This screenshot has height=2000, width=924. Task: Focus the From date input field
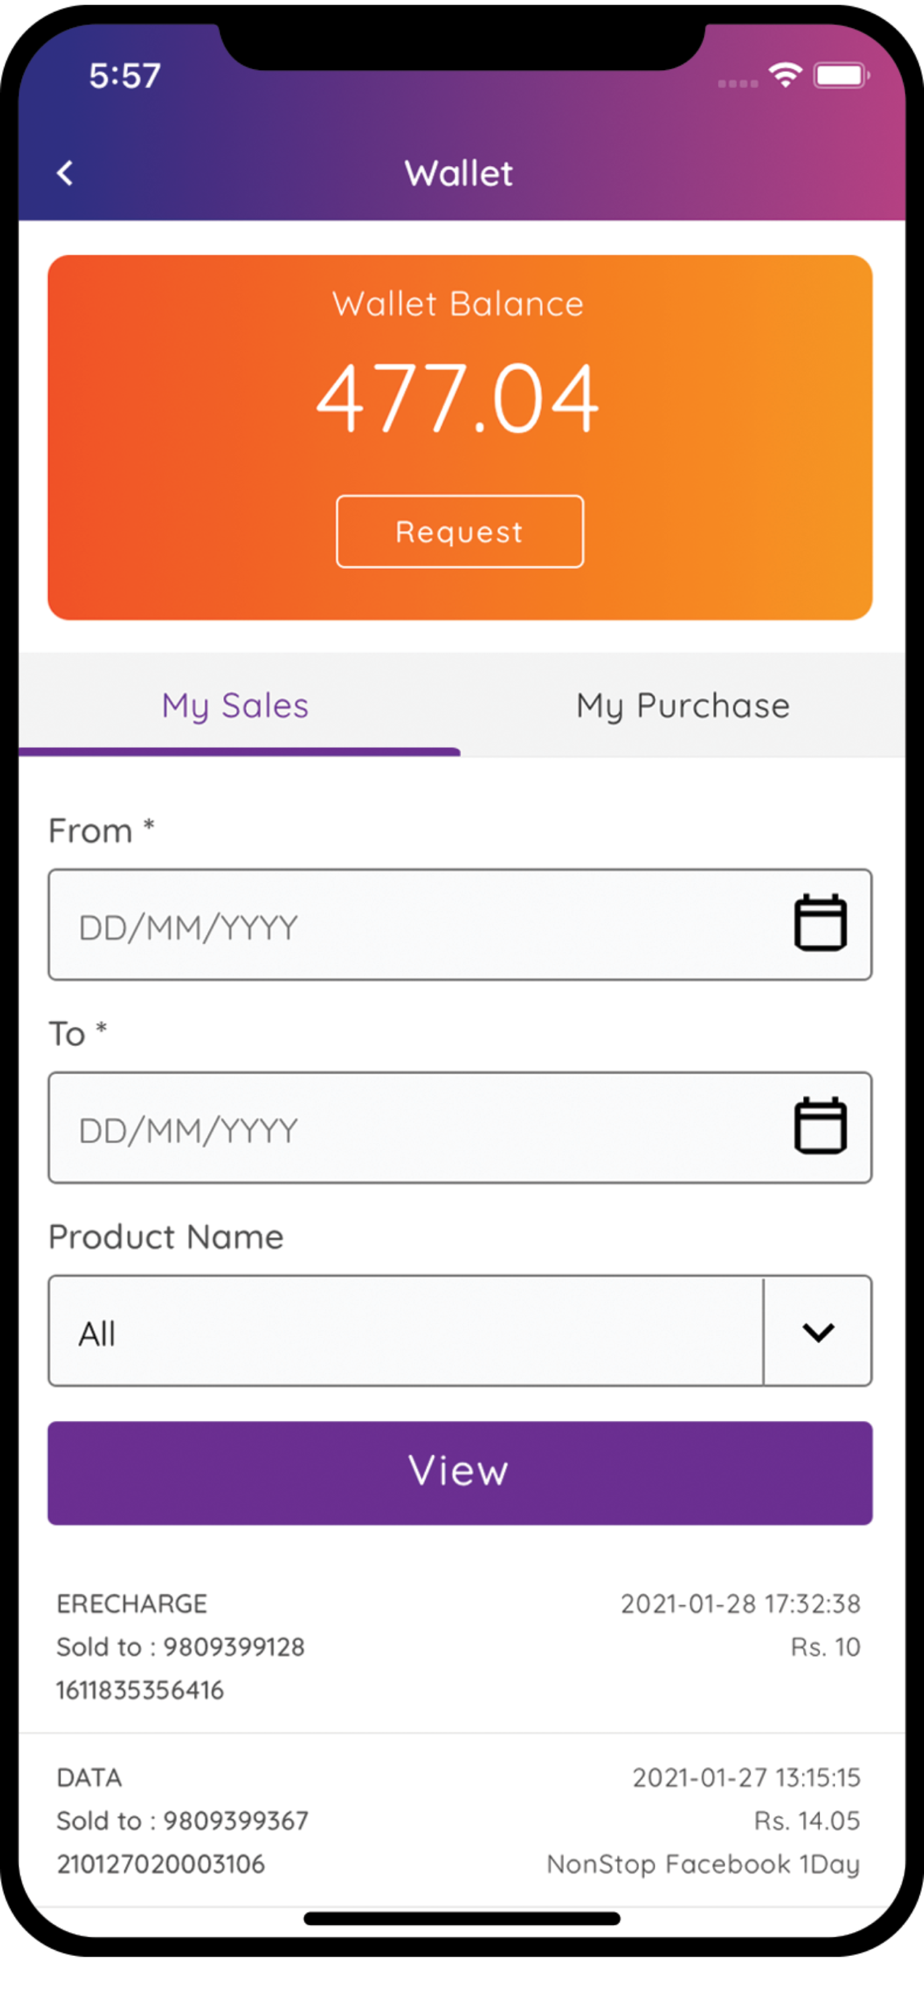point(460,925)
